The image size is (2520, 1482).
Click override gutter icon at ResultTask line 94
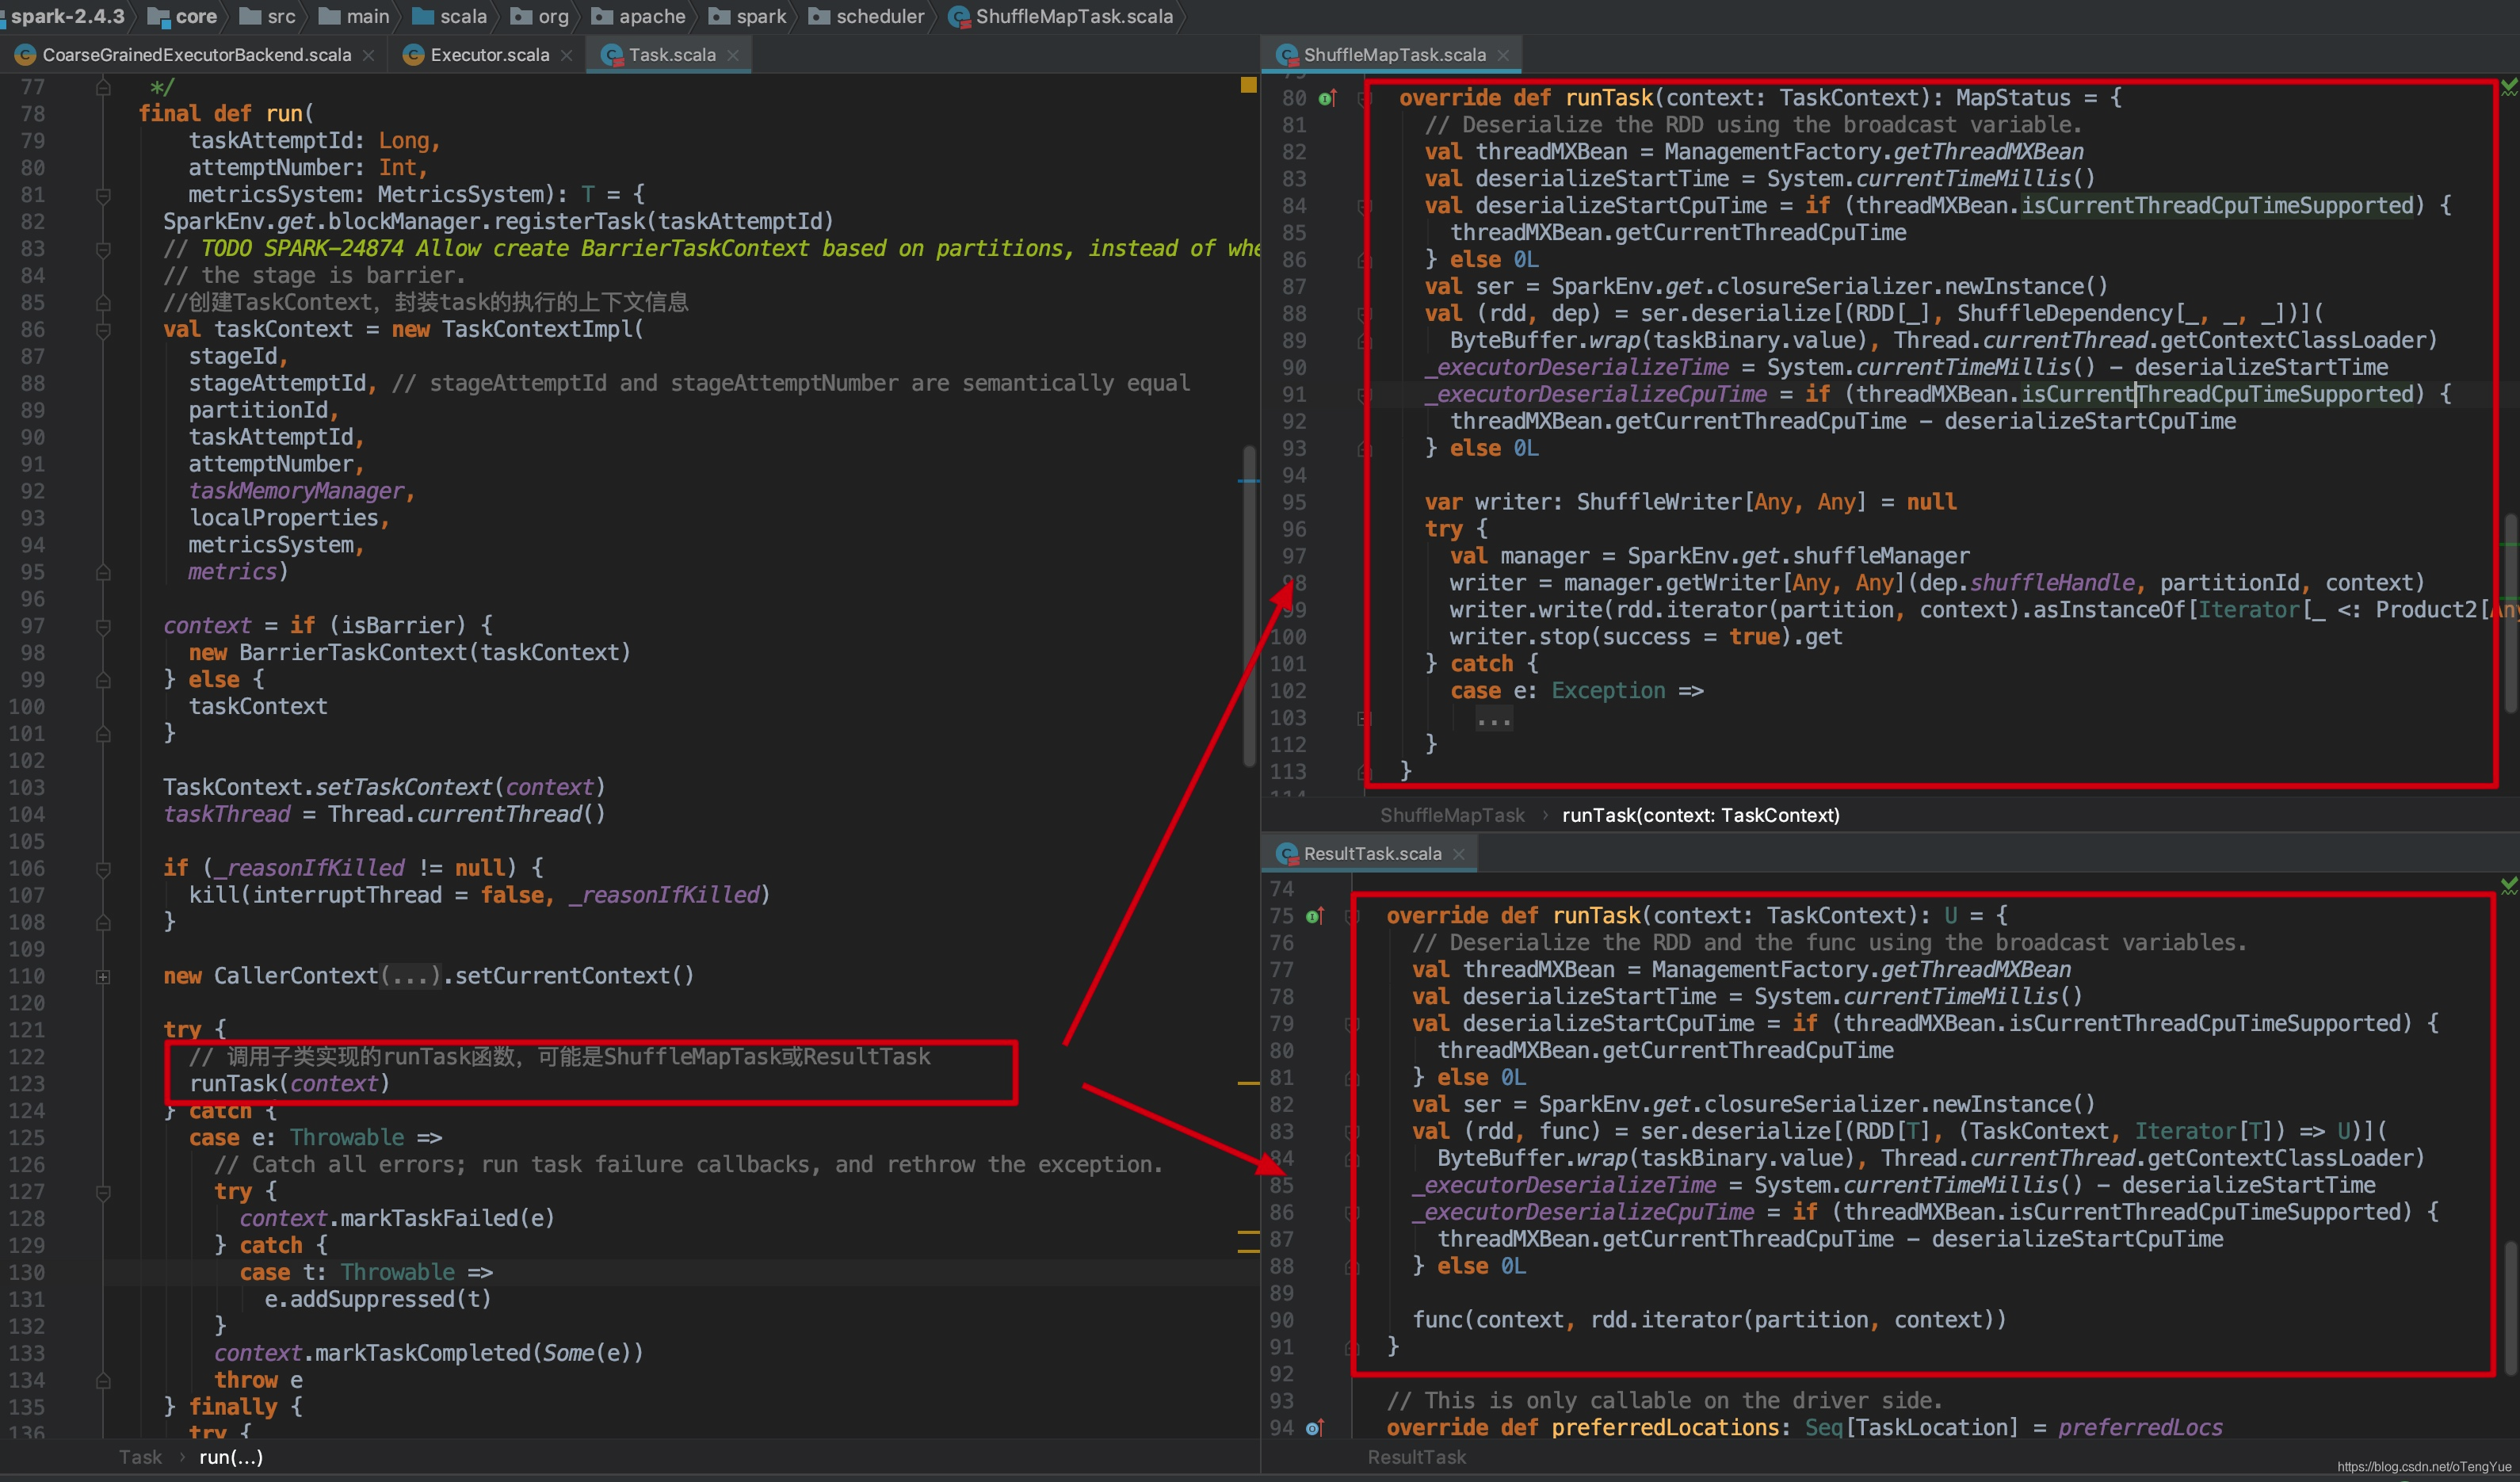click(1315, 1428)
